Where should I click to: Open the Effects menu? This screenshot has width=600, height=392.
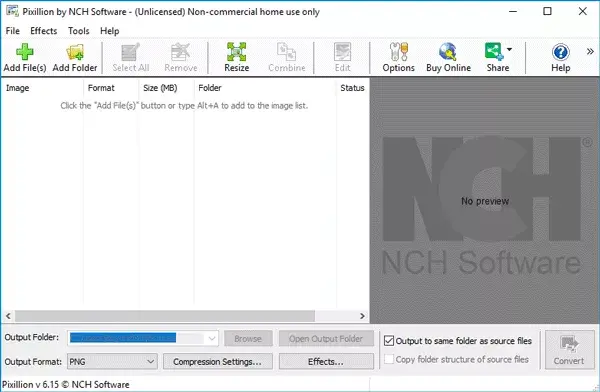coord(44,31)
